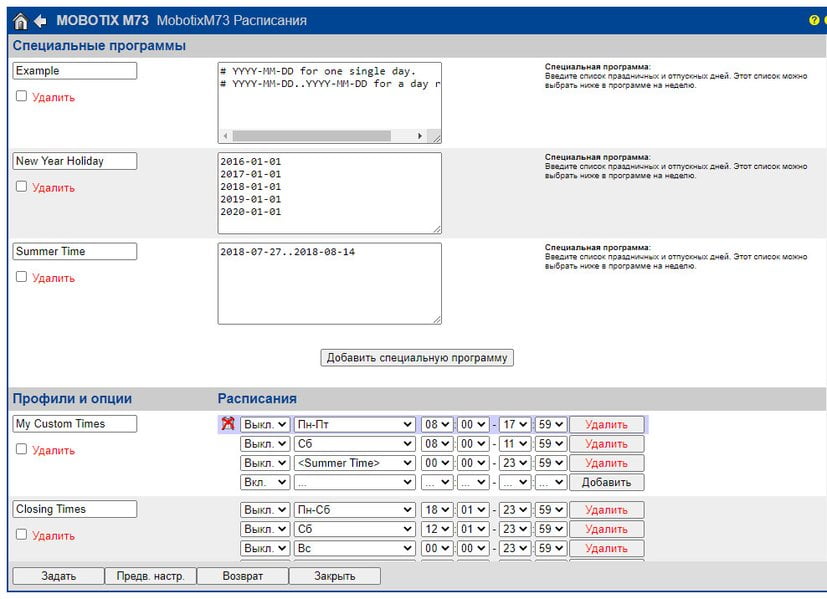The height and width of the screenshot is (599, 827).
Task: Tick the delete checkbox under Example
Action: 21,96
